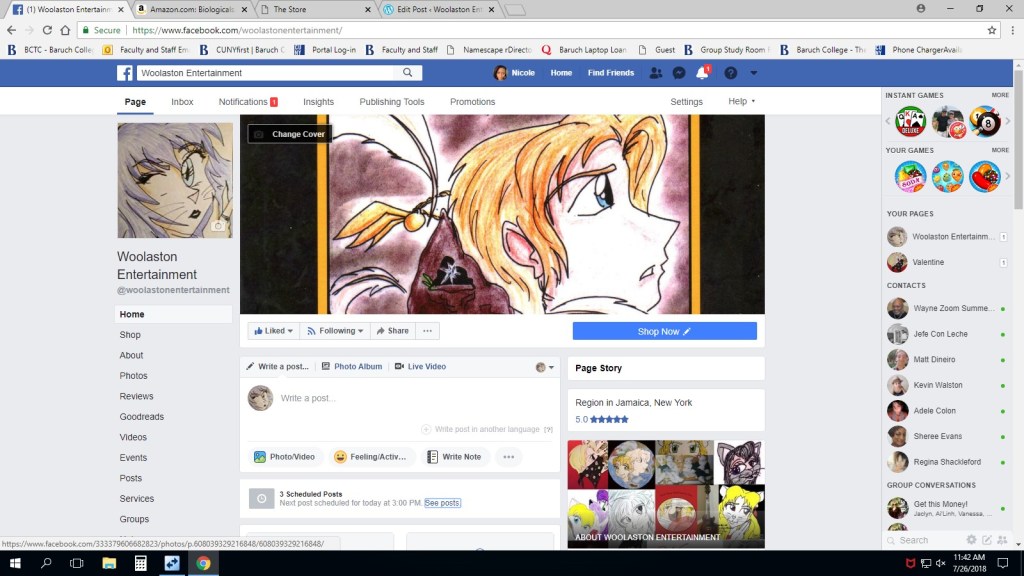Open the Promotions tab

click(x=472, y=102)
